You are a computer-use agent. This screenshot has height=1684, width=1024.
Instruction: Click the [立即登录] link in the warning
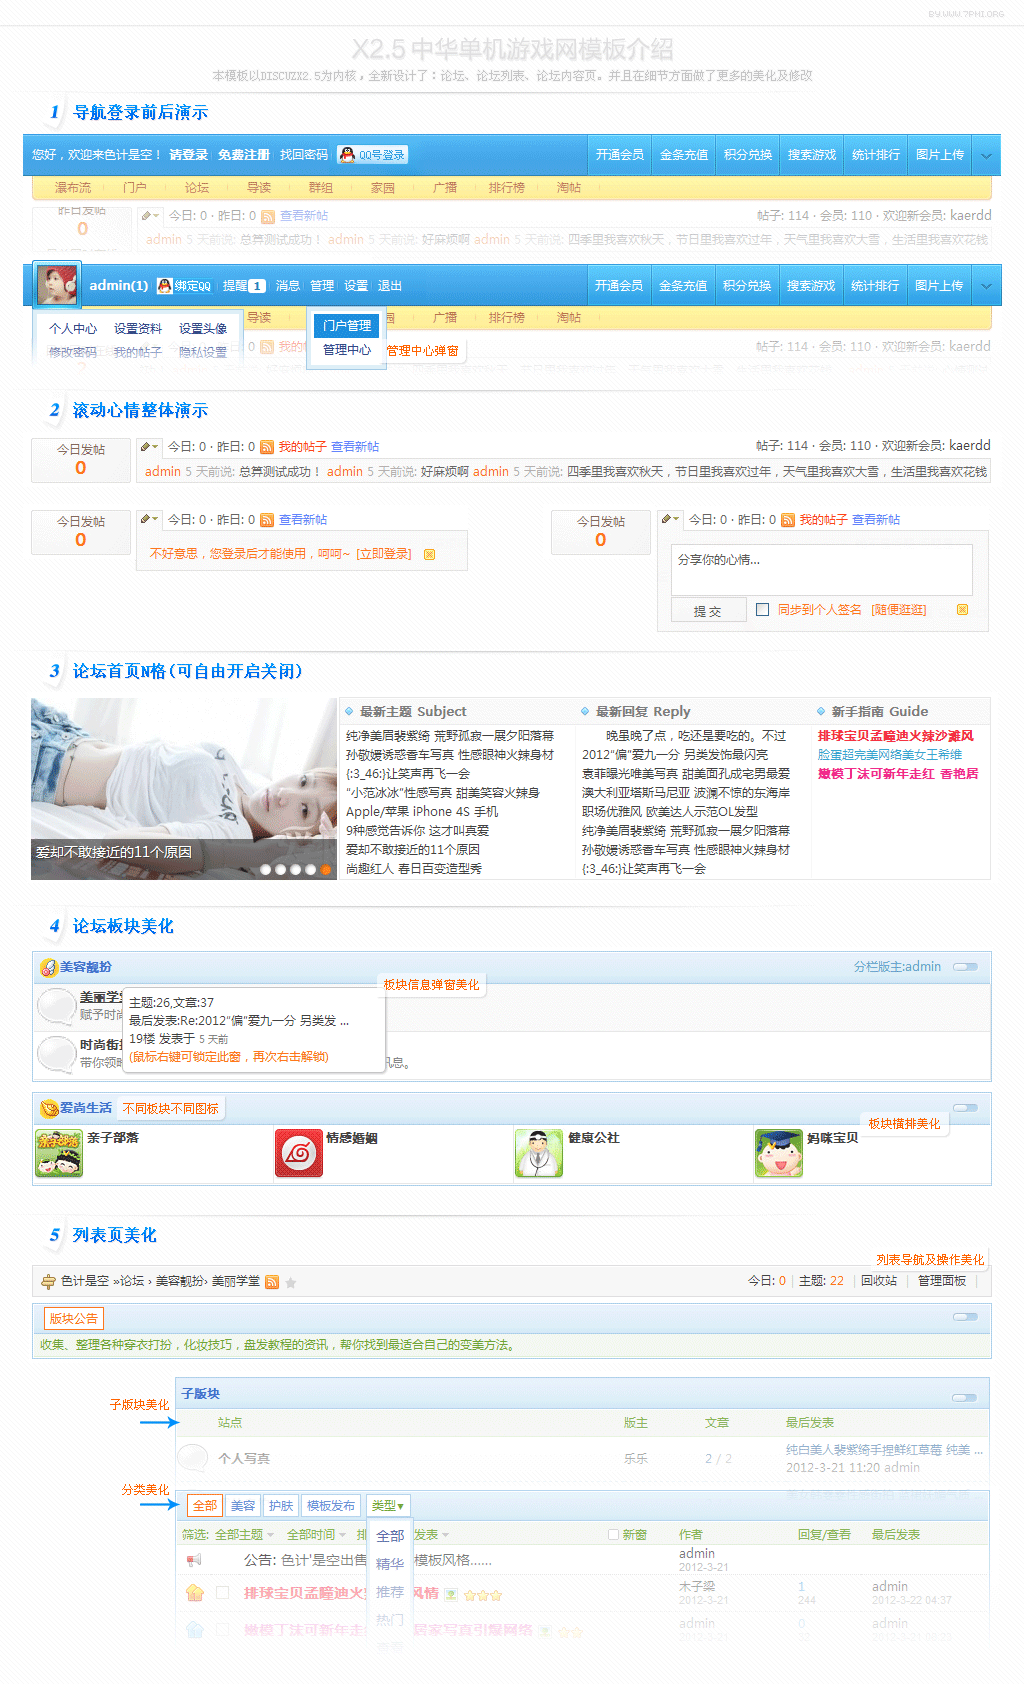385,554
